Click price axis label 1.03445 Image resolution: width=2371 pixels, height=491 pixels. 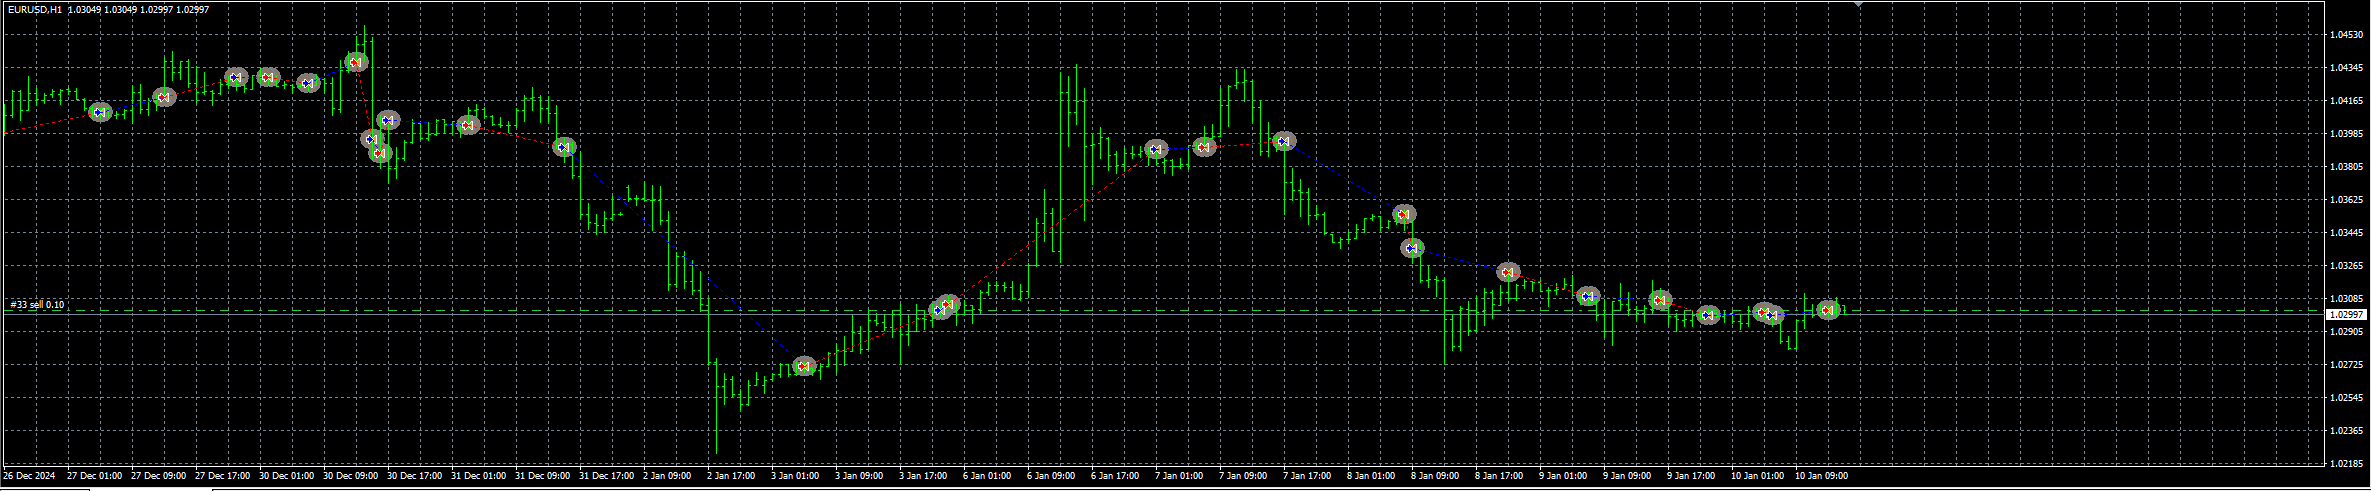tap(2346, 233)
